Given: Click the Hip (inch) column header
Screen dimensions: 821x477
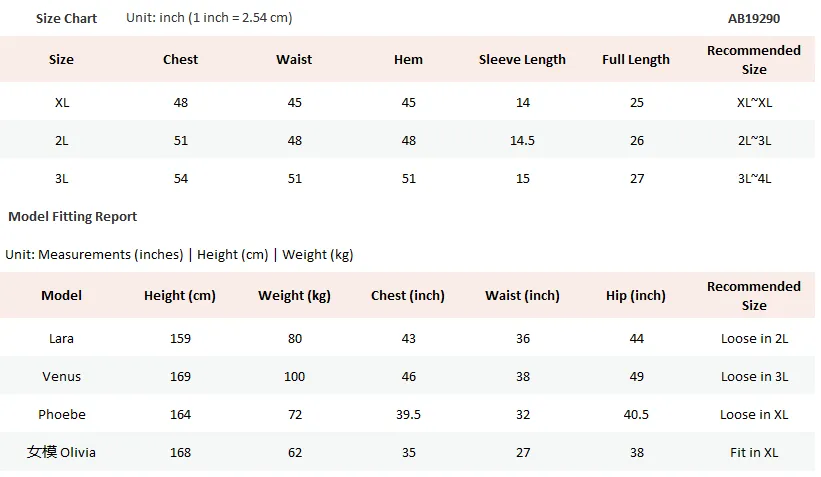Looking at the screenshot, I should click(636, 296).
